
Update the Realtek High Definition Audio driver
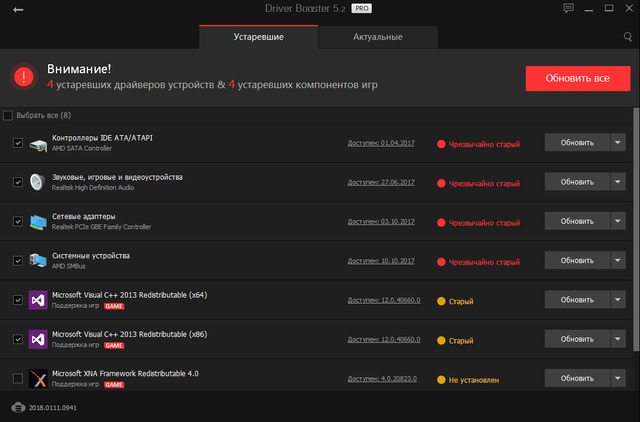click(577, 182)
